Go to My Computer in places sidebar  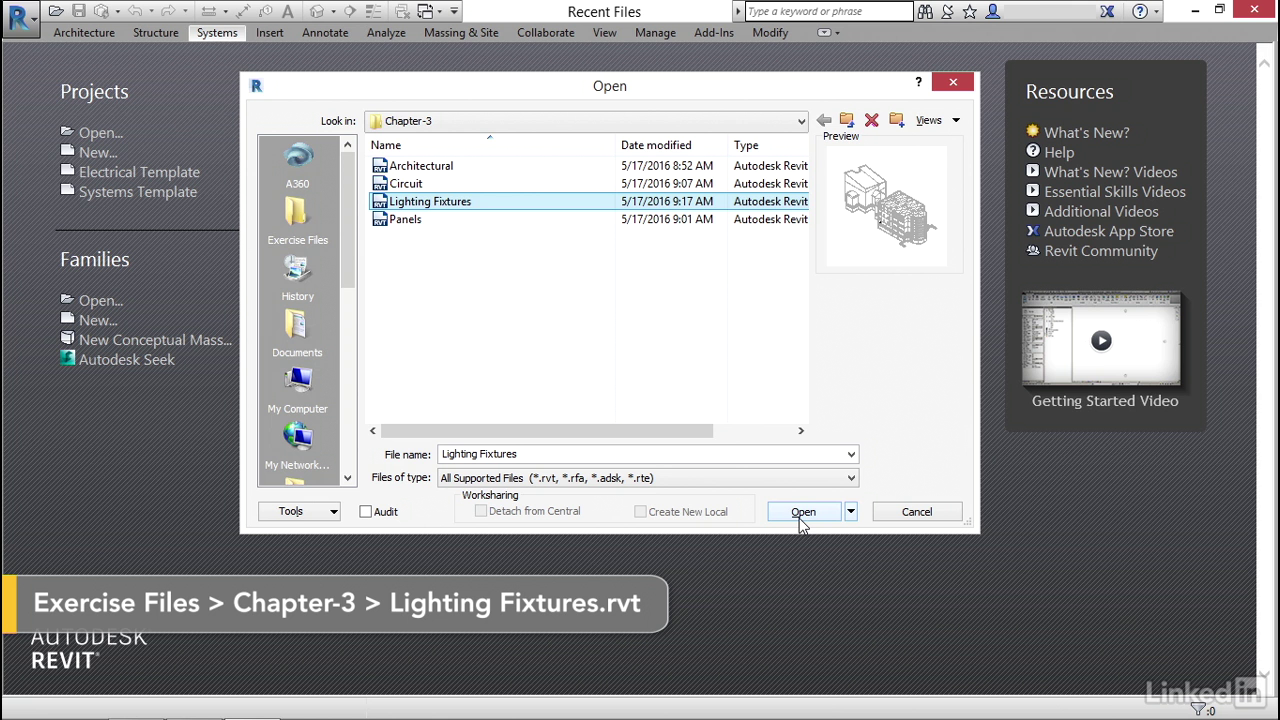[x=297, y=390]
